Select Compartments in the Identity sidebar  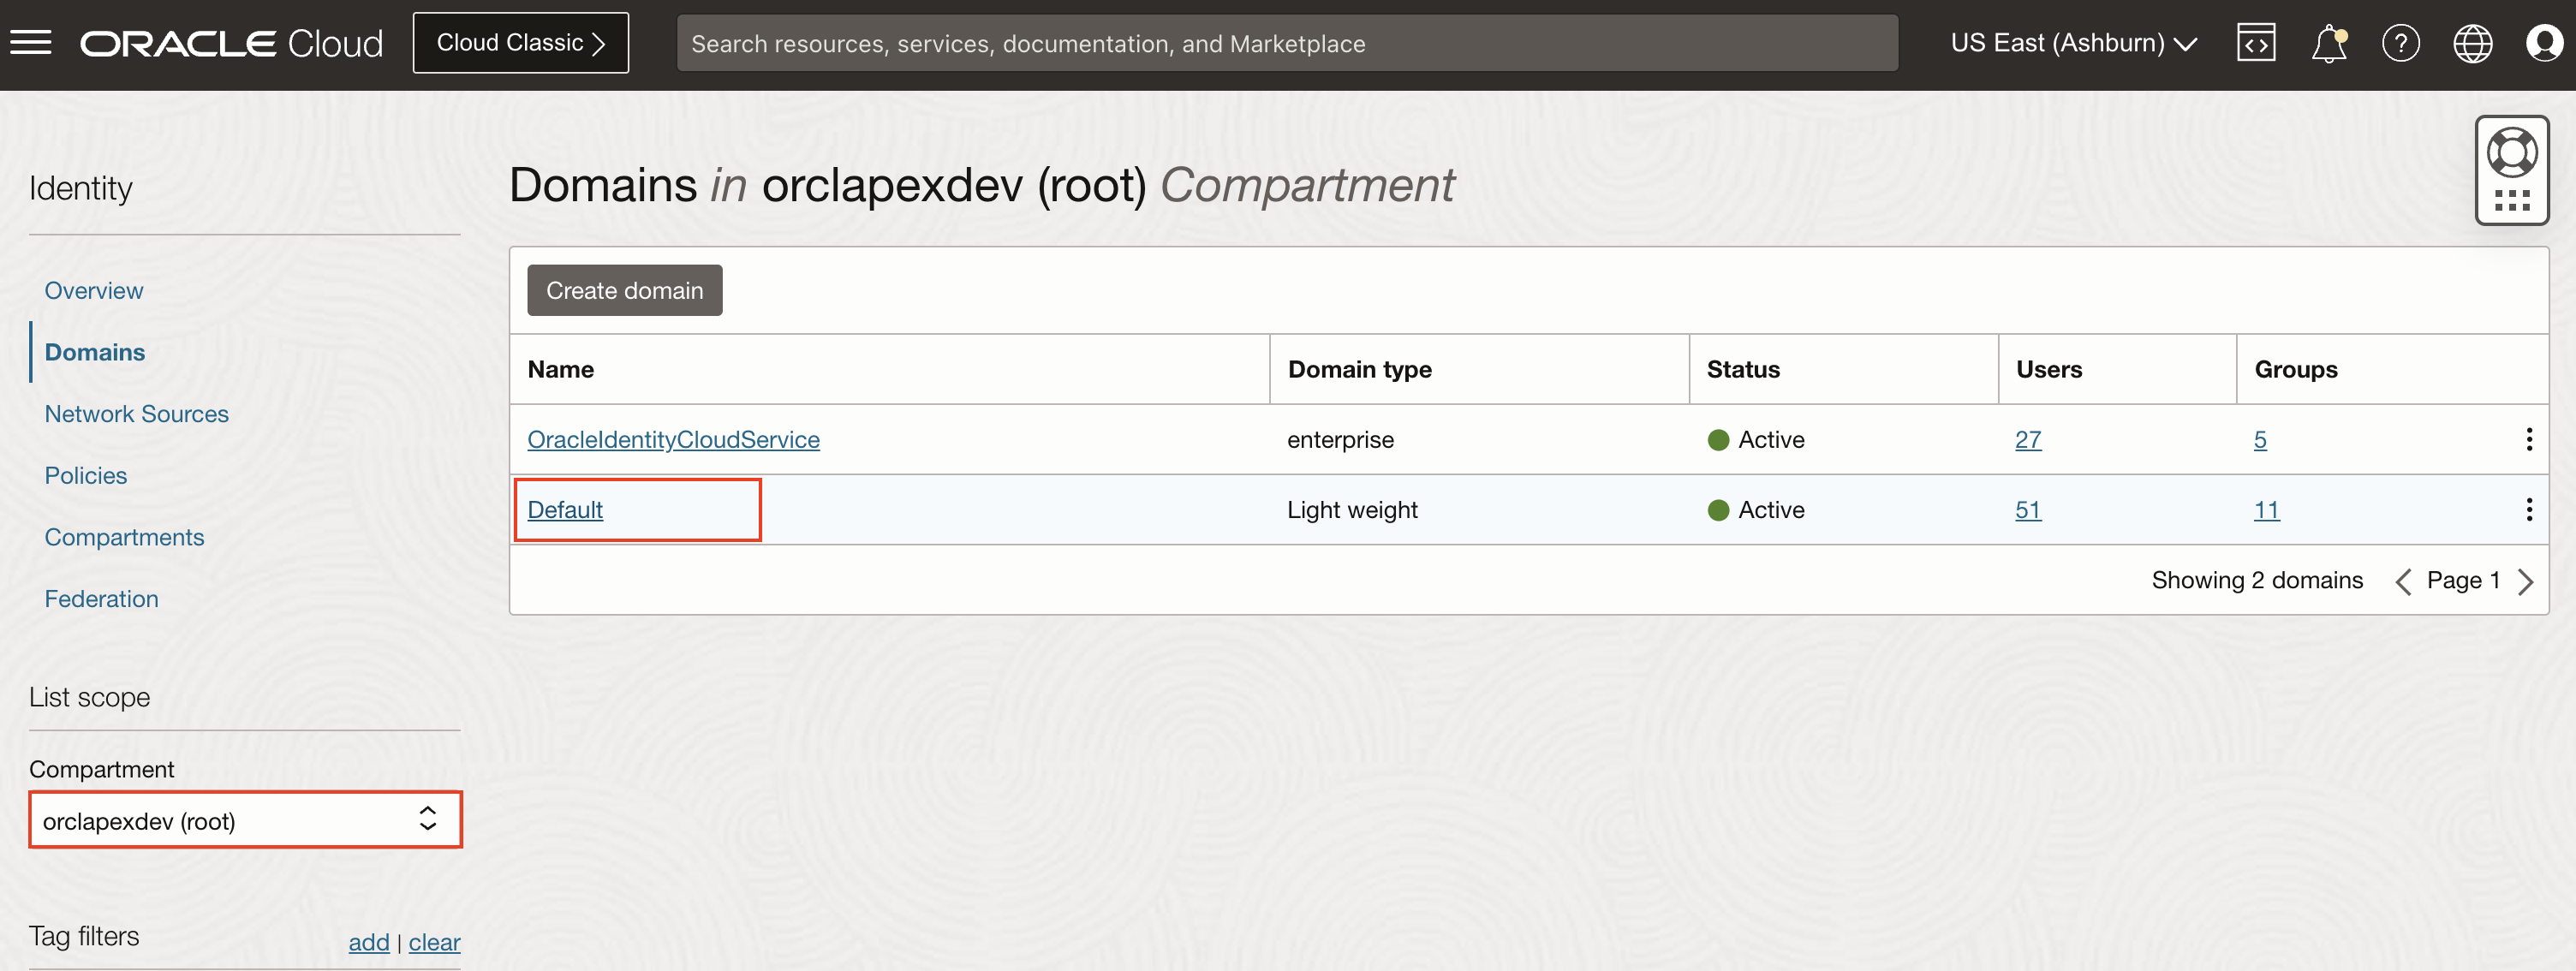tap(124, 537)
